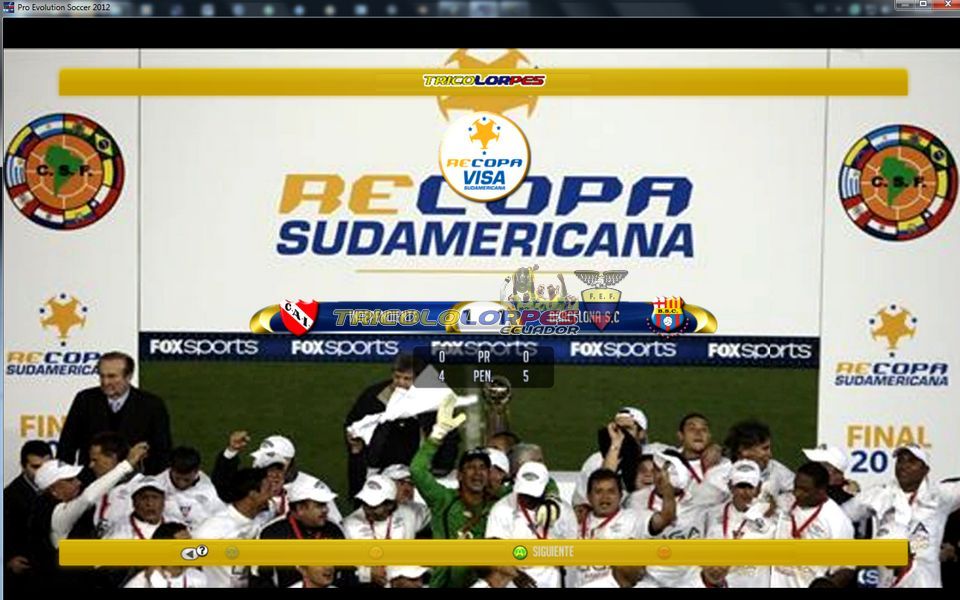The image size is (960, 600).
Task: Click the help question mark icon
Action: pos(202,551)
